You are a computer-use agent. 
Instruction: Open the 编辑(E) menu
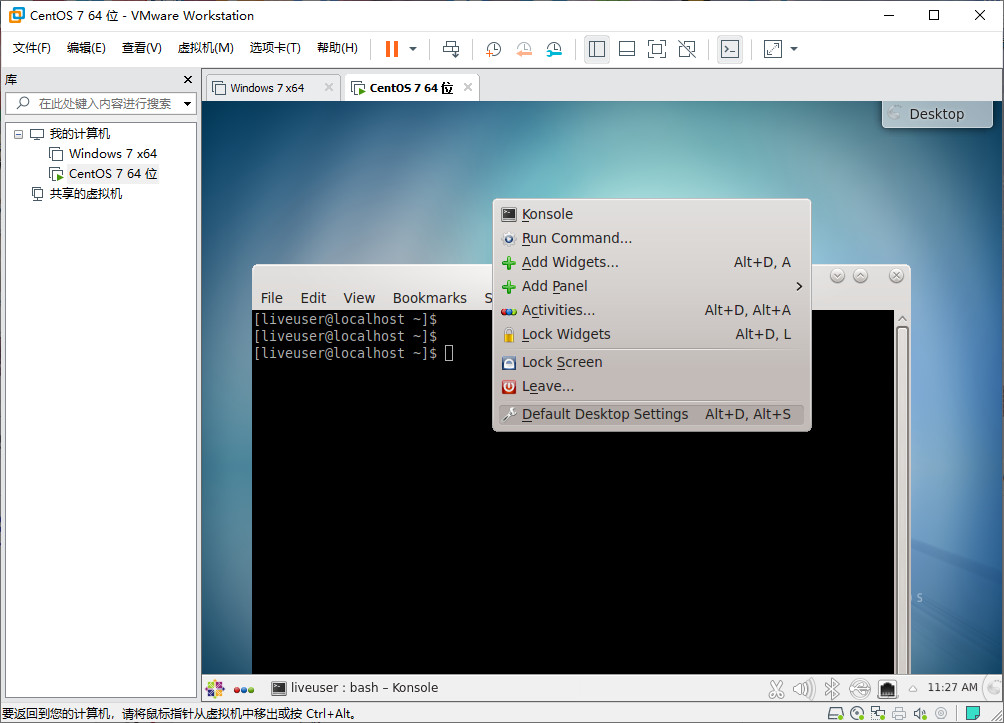pos(86,48)
